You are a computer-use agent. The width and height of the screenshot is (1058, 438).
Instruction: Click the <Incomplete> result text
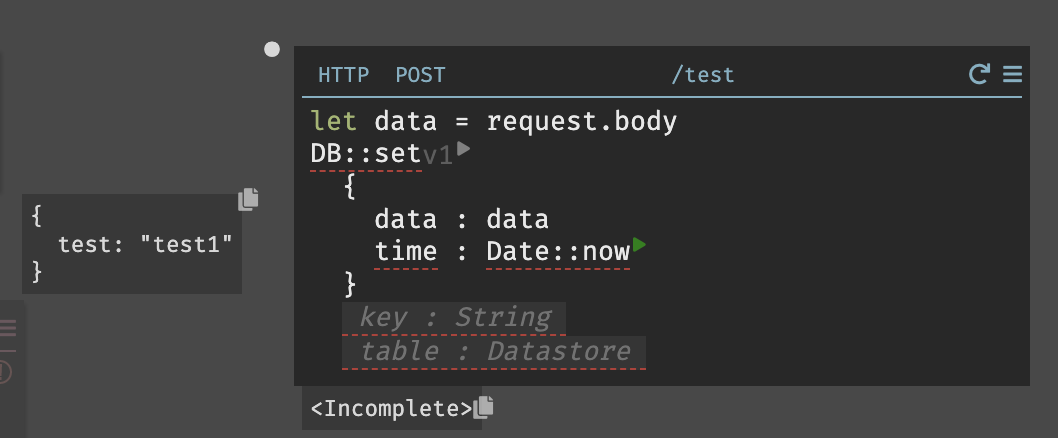(391, 409)
